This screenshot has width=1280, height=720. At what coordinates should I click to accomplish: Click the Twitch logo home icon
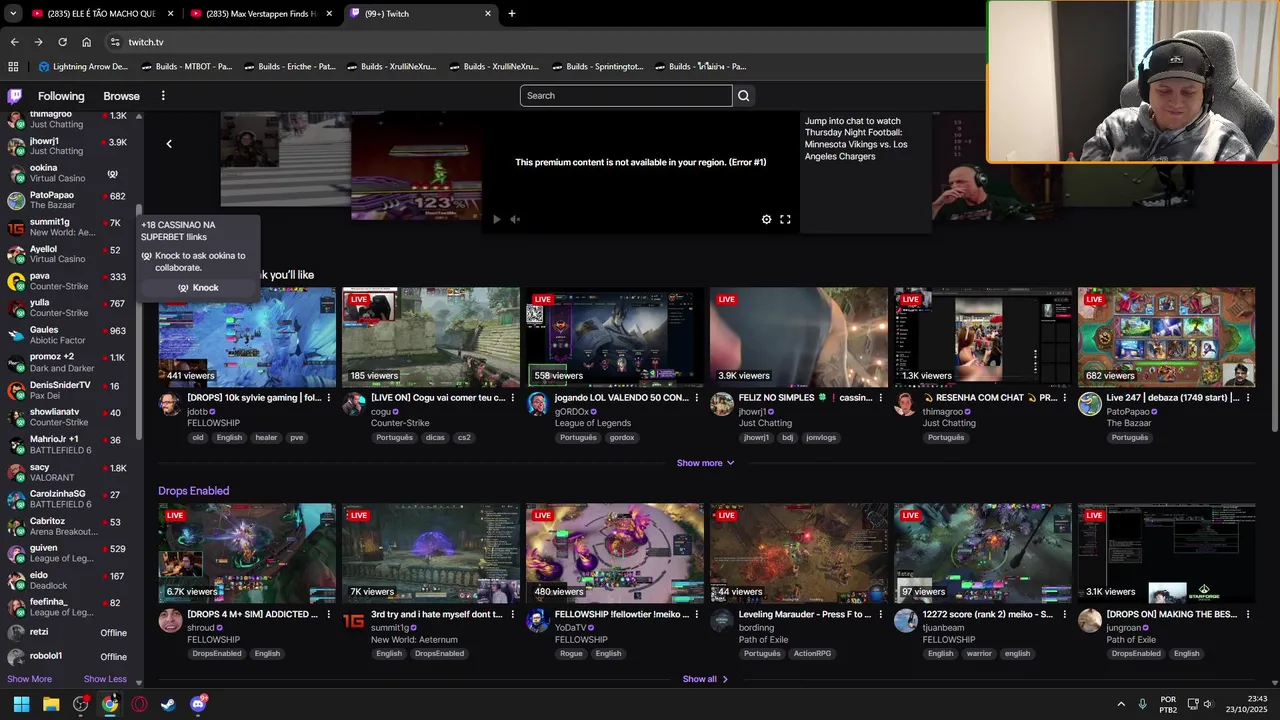(14, 96)
